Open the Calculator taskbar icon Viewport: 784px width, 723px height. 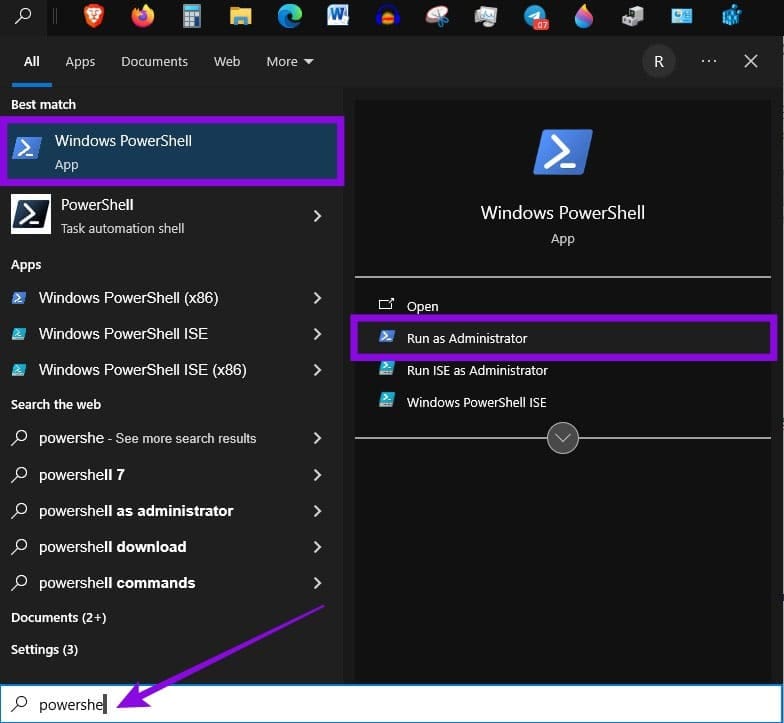pyautogui.click(x=192, y=16)
